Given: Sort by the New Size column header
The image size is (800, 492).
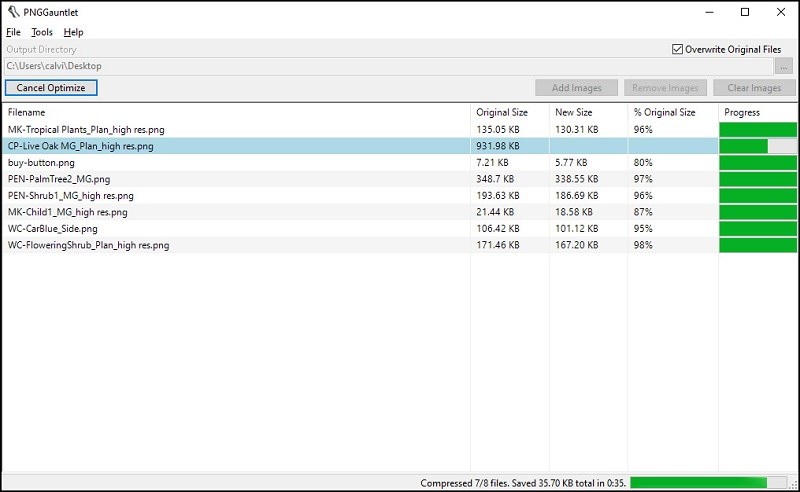Looking at the screenshot, I should coord(588,112).
